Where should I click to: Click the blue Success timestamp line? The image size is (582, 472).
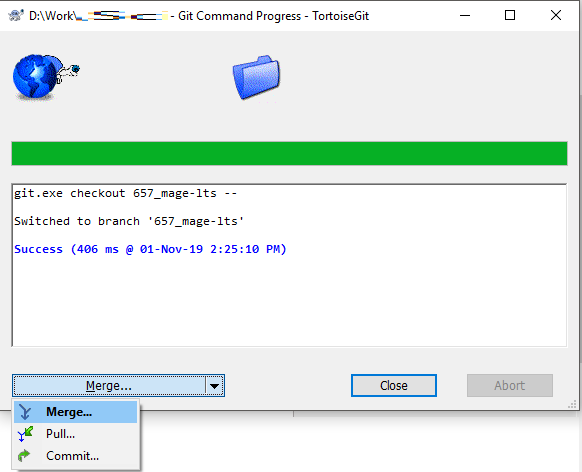tap(150, 249)
